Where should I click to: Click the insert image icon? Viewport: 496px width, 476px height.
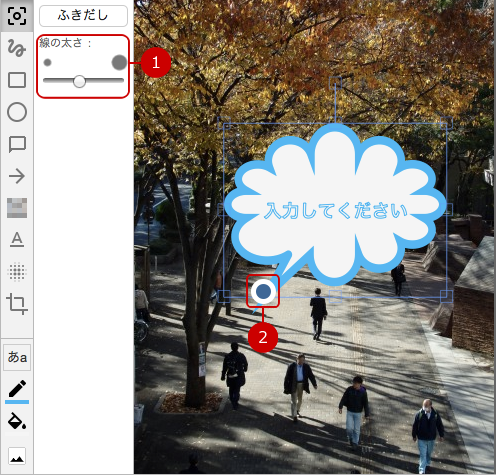(x=17, y=456)
